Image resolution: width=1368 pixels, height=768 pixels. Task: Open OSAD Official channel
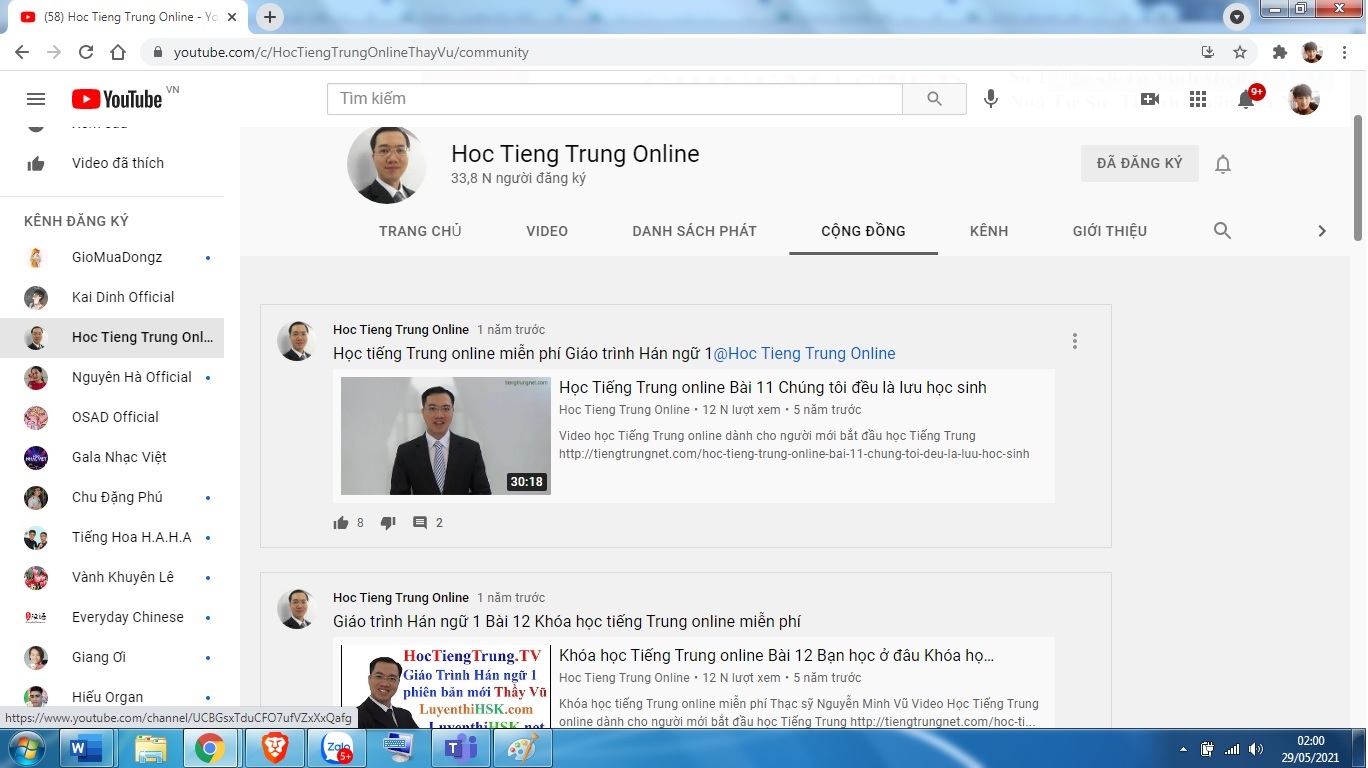point(112,417)
